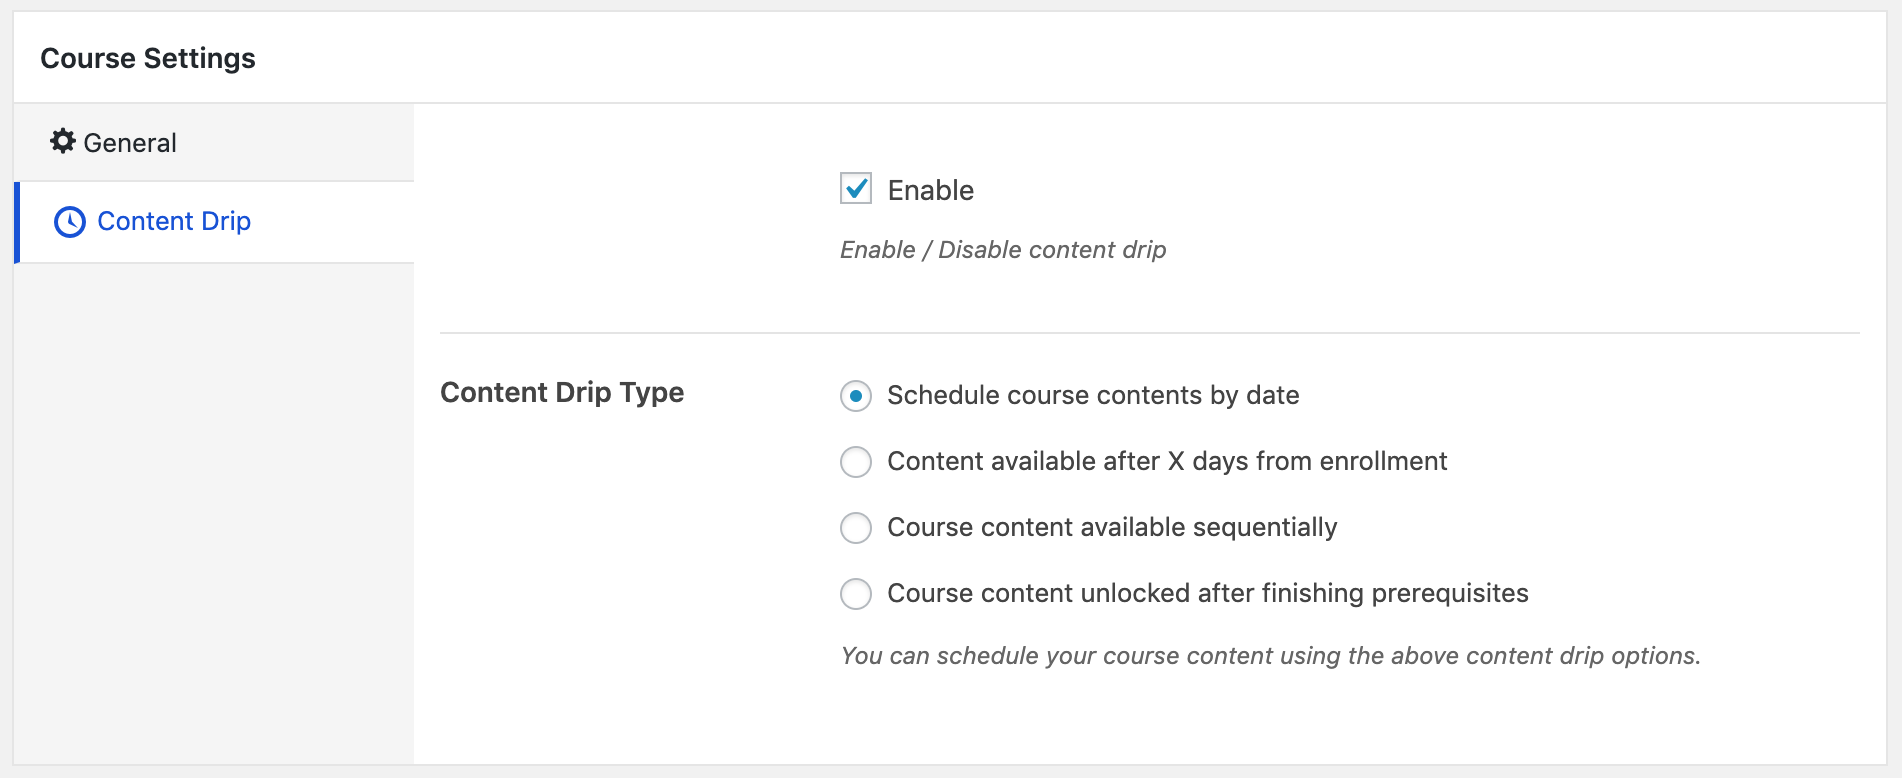Click the 'Schedule course contents by date' label
Viewport: 1902px width, 778px height.
[1093, 396]
